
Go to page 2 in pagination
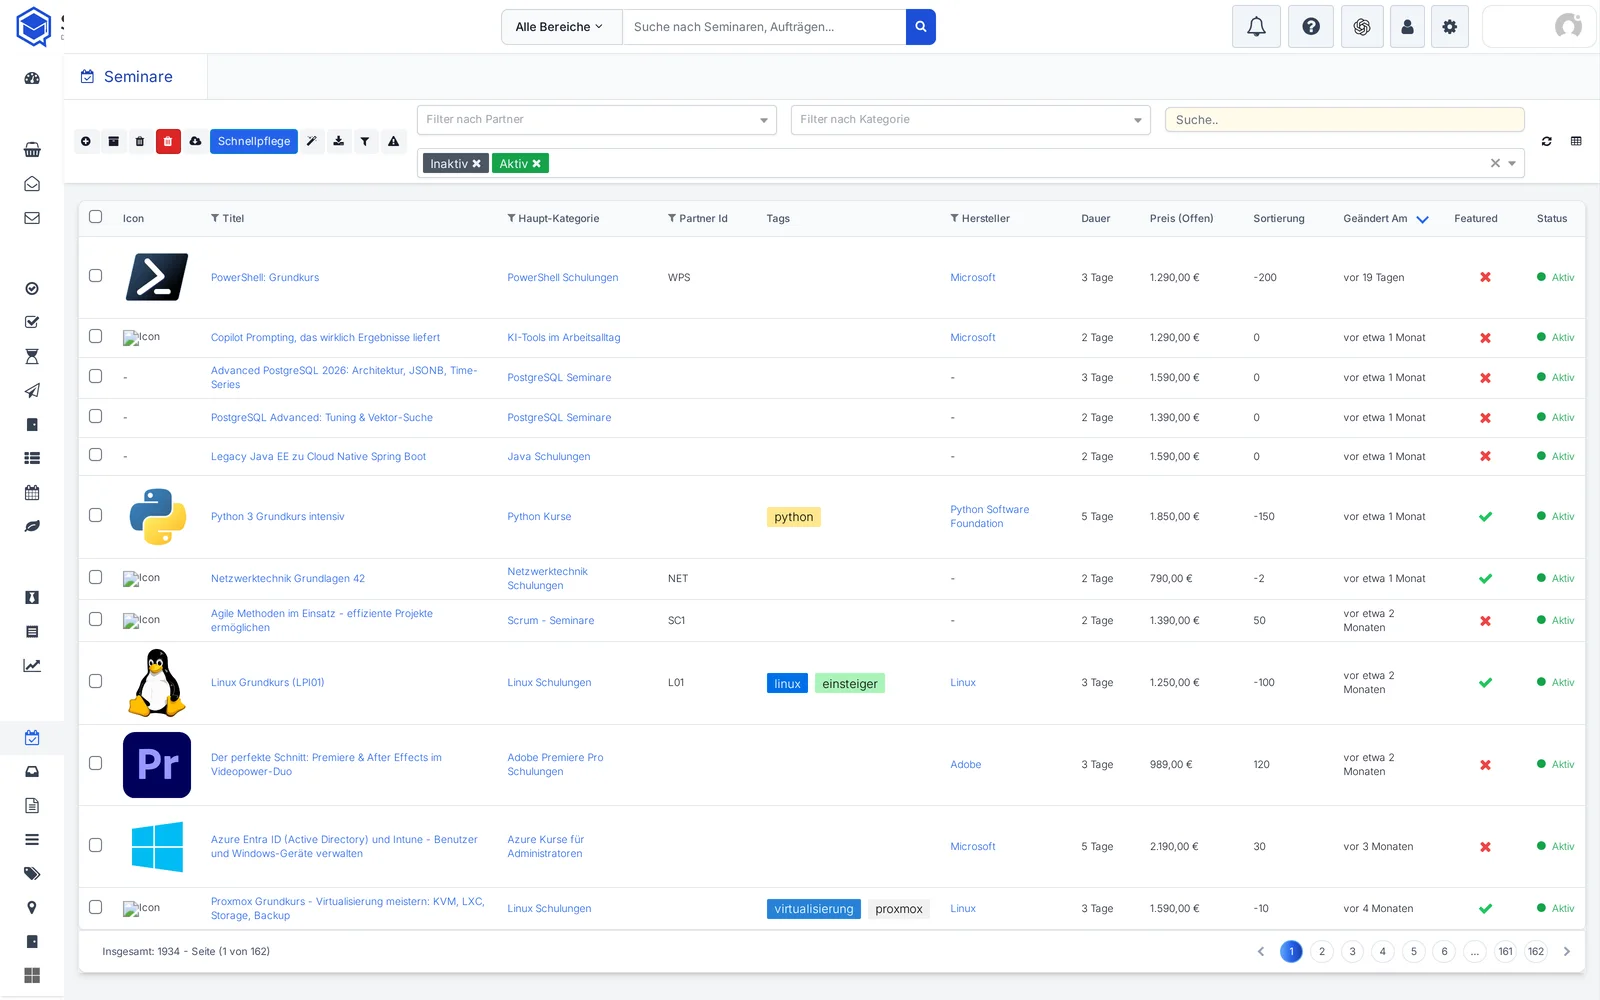(1322, 952)
